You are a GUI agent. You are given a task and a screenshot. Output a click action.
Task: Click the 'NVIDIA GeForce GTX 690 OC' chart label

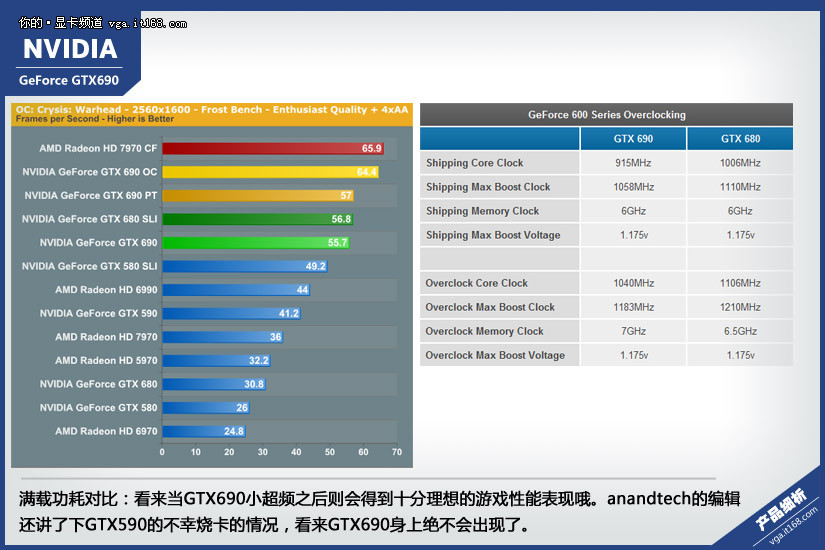coord(89,172)
